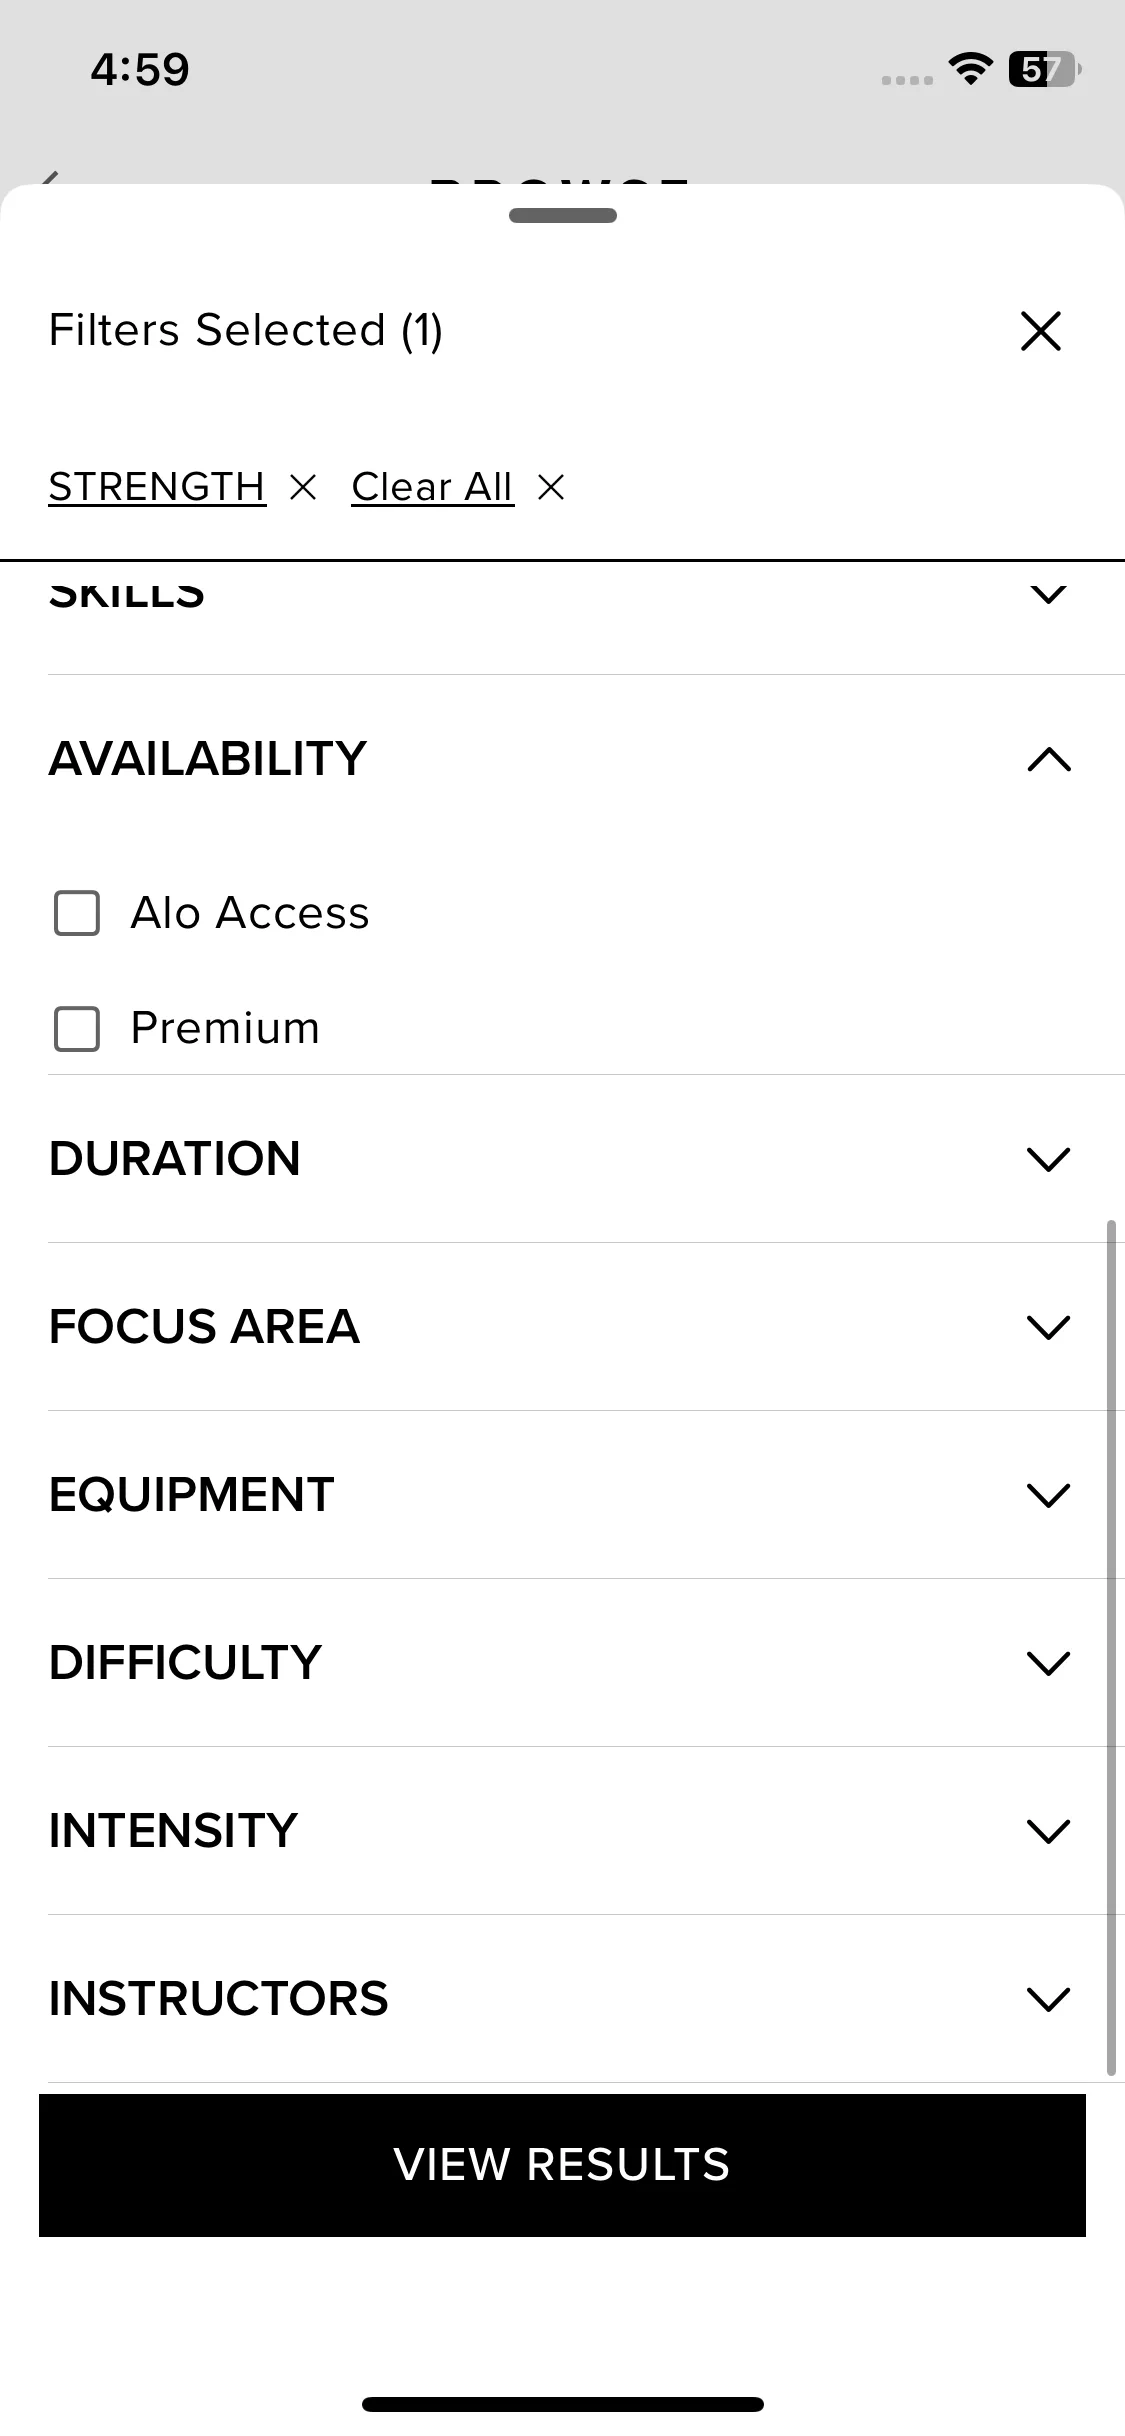
Task: Tap the X next to Clear All
Action: (x=551, y=488)
